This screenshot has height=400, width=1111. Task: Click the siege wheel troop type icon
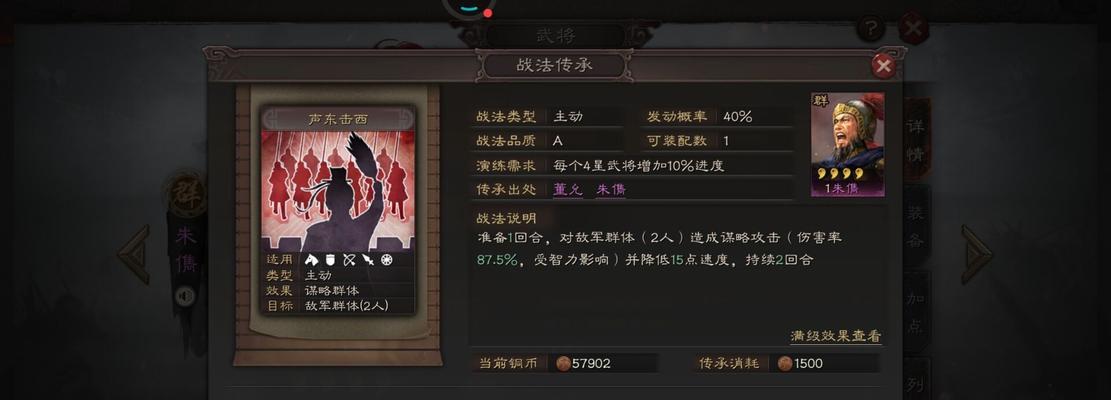click(x=387, y=260)
